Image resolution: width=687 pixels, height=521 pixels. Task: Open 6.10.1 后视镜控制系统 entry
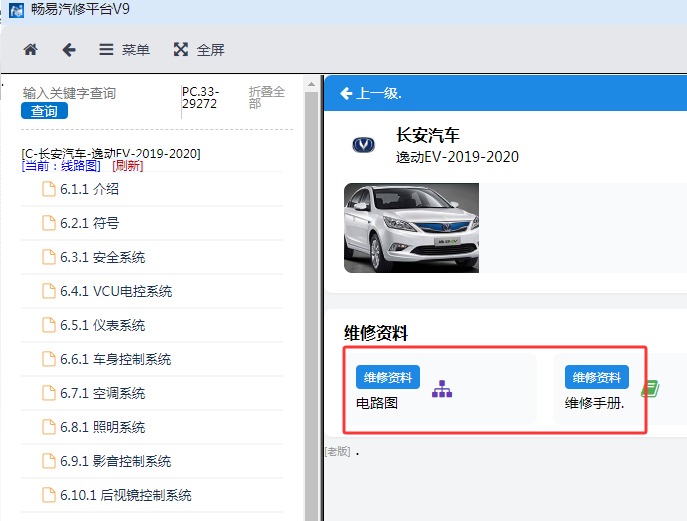pyautogui.click(x=152, y=495)
